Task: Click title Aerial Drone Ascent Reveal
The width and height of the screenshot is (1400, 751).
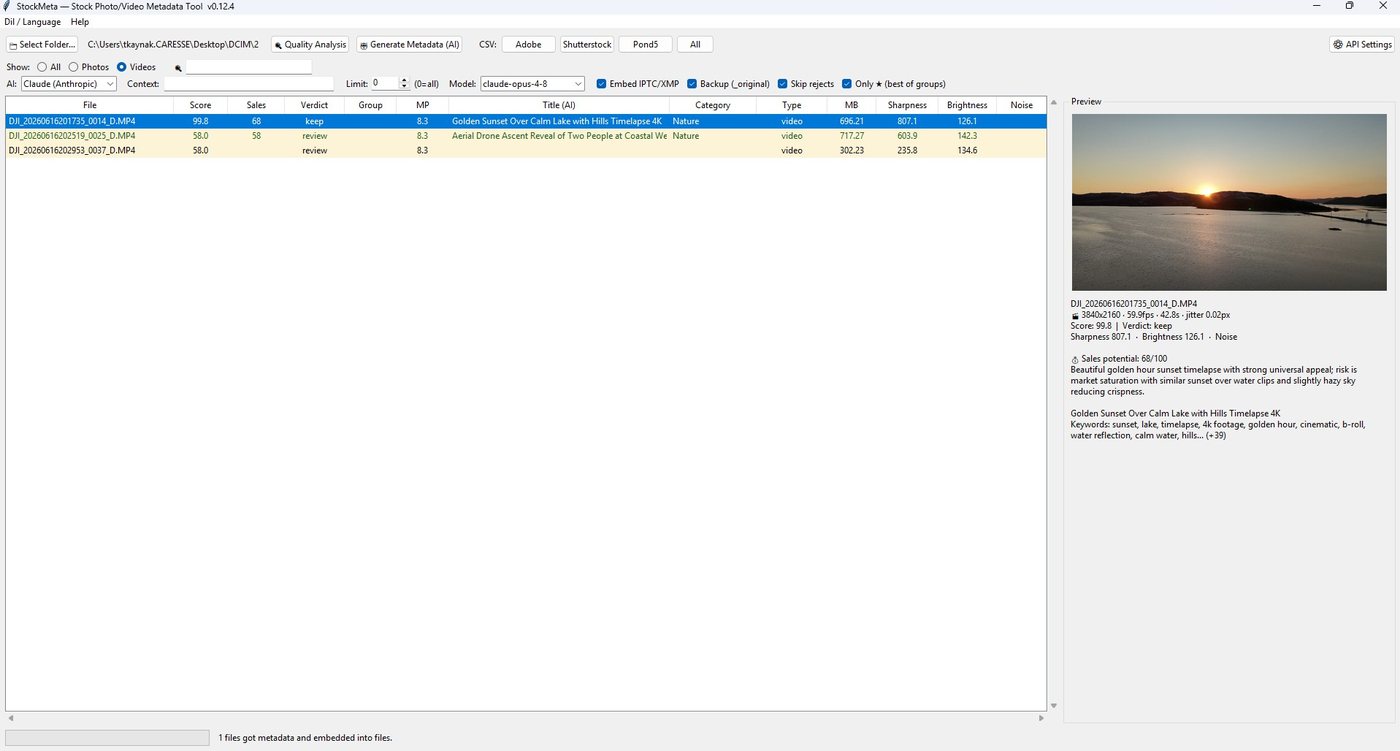Action: click(x=559, y=136)
